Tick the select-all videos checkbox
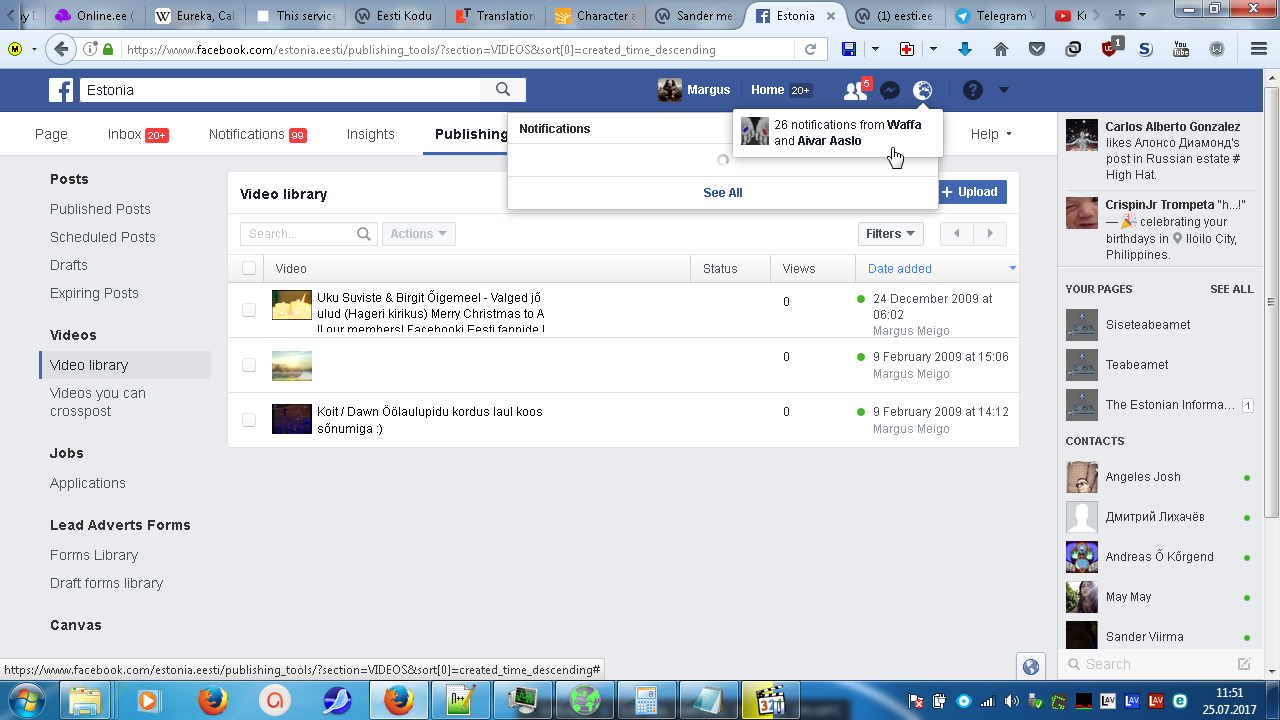This screenshot has height=720, width=1280. pyautogui.click(x=249, y=268)
